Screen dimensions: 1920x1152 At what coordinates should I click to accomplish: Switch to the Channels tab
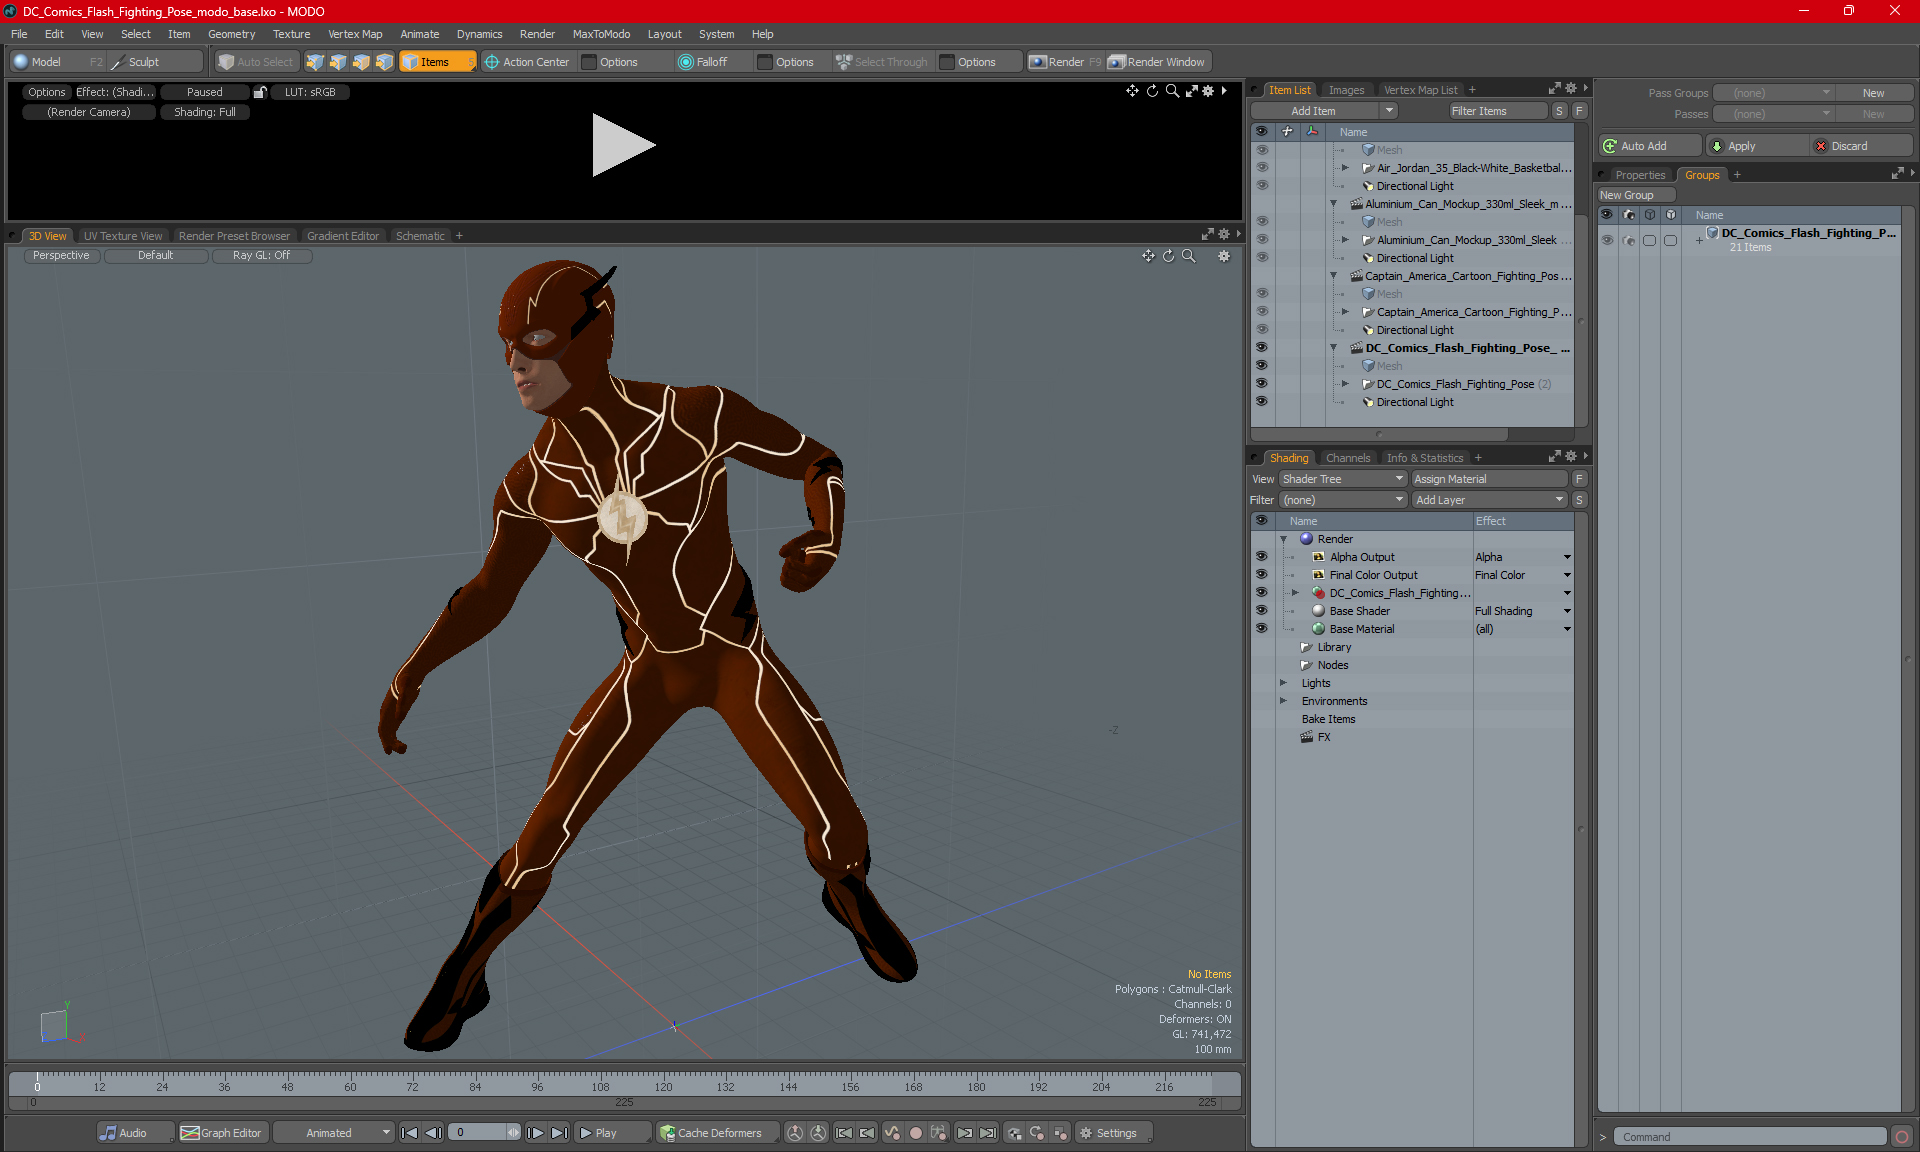(1348, 458)
